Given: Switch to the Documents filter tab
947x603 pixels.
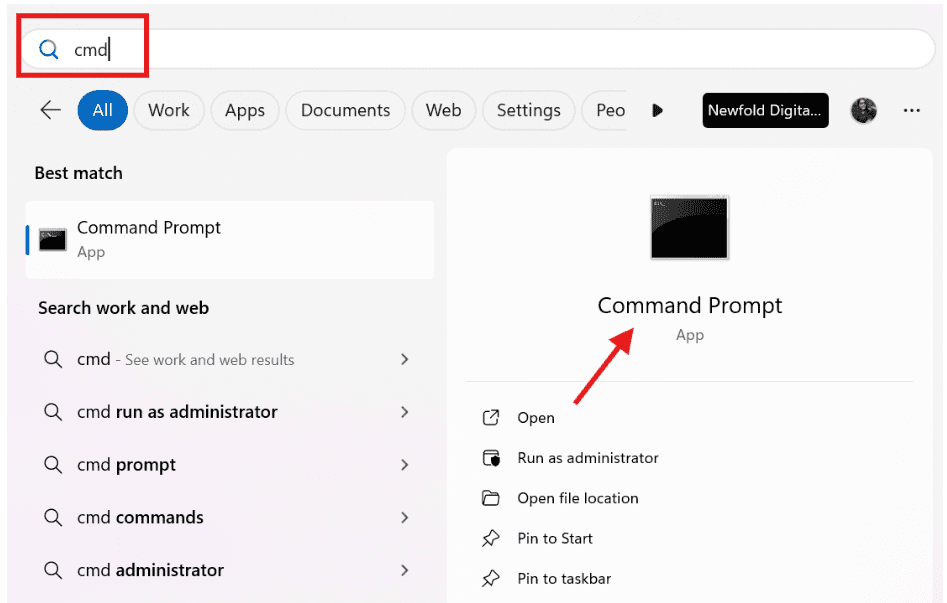Looking at the screenshot, I should tap(345, 111).
